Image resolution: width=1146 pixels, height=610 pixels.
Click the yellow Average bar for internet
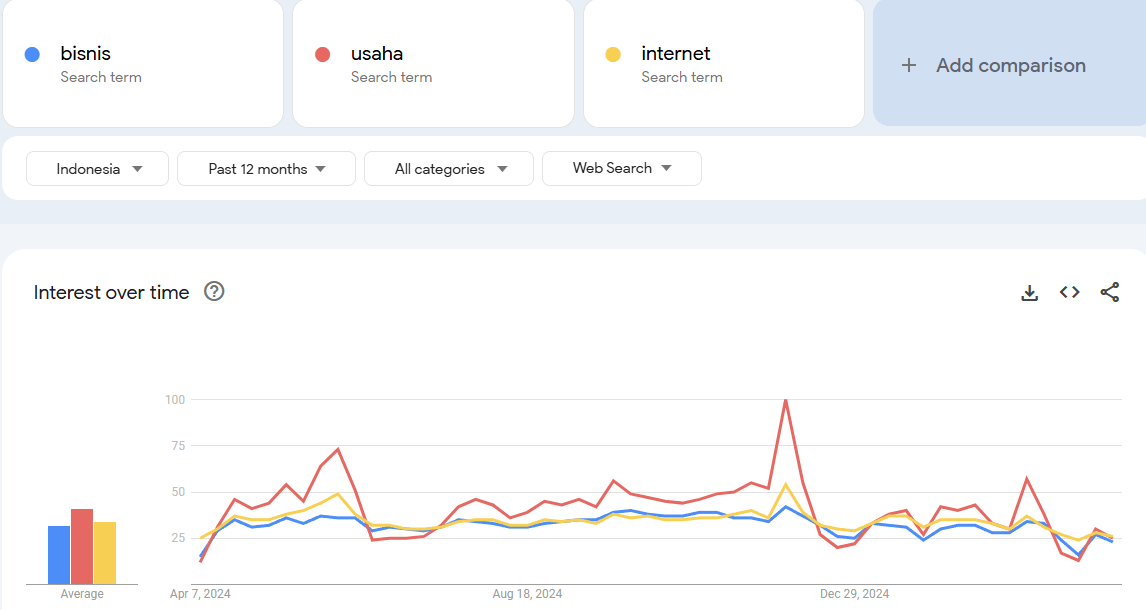tap(105, 553)
